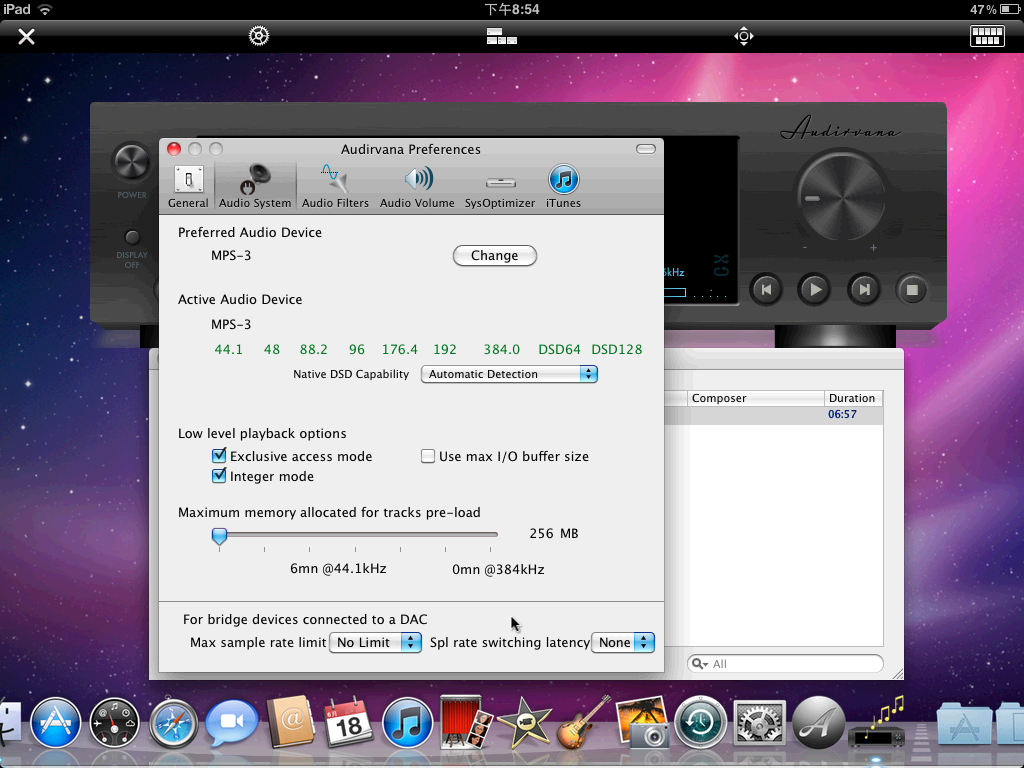
Task: Click the memory pre-load slider thumb
Action: [219, 536]
